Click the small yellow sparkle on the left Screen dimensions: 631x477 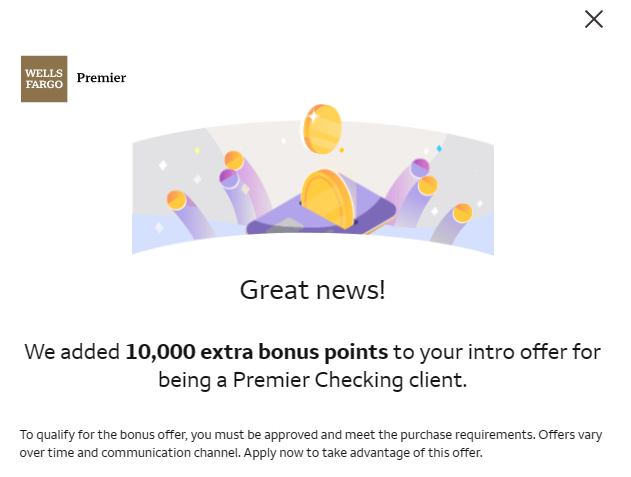point(197,151)
